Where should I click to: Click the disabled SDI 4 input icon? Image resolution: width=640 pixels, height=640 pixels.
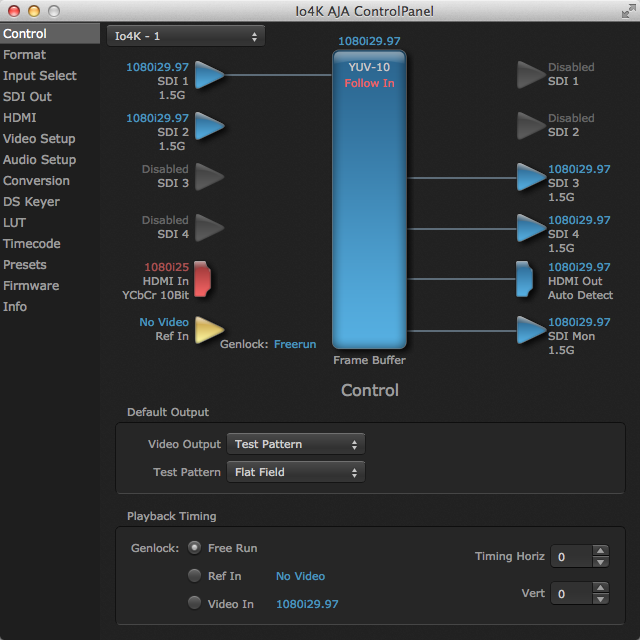tap(208, 229)
